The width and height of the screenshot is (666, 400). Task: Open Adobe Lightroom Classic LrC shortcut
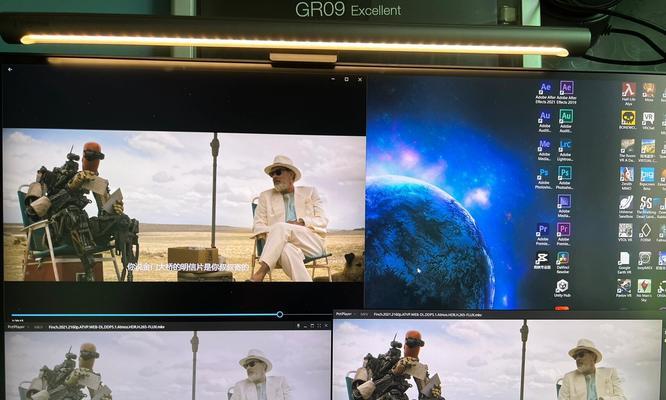pyautogui.click(x=565, y=150)
